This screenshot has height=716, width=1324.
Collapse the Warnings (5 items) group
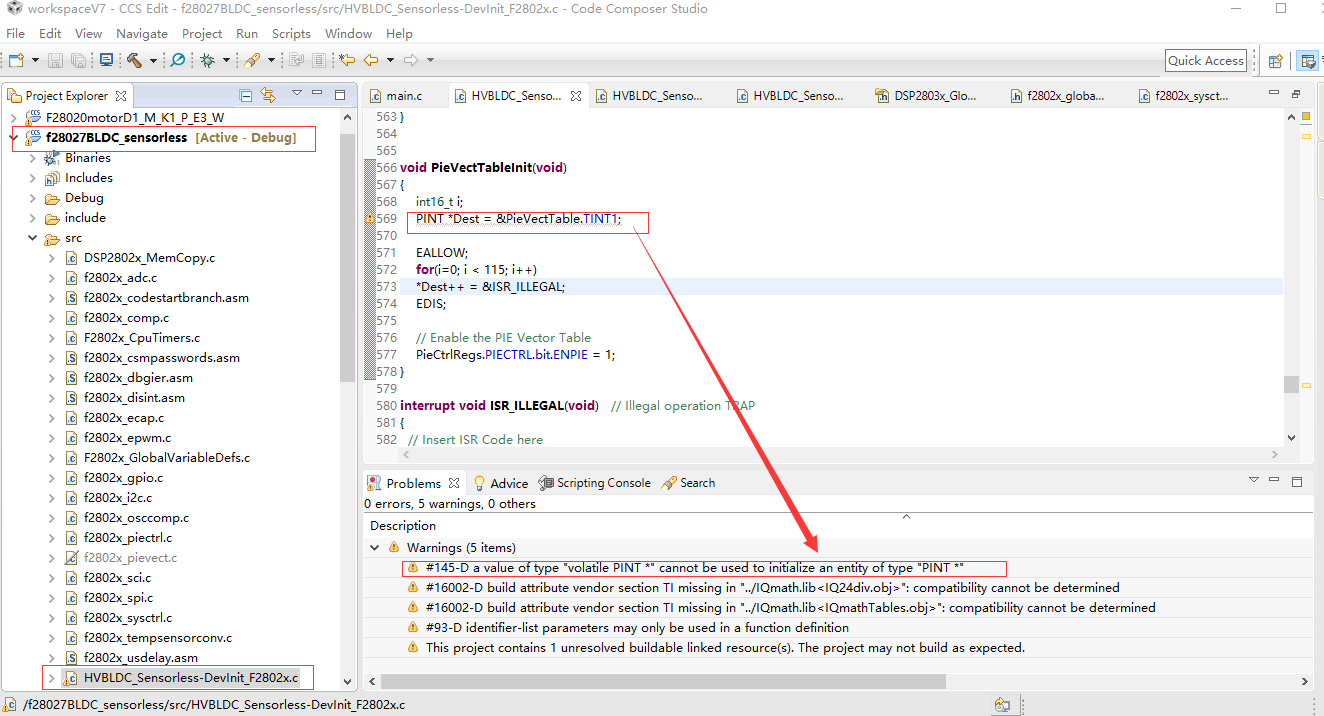point(375,548)
